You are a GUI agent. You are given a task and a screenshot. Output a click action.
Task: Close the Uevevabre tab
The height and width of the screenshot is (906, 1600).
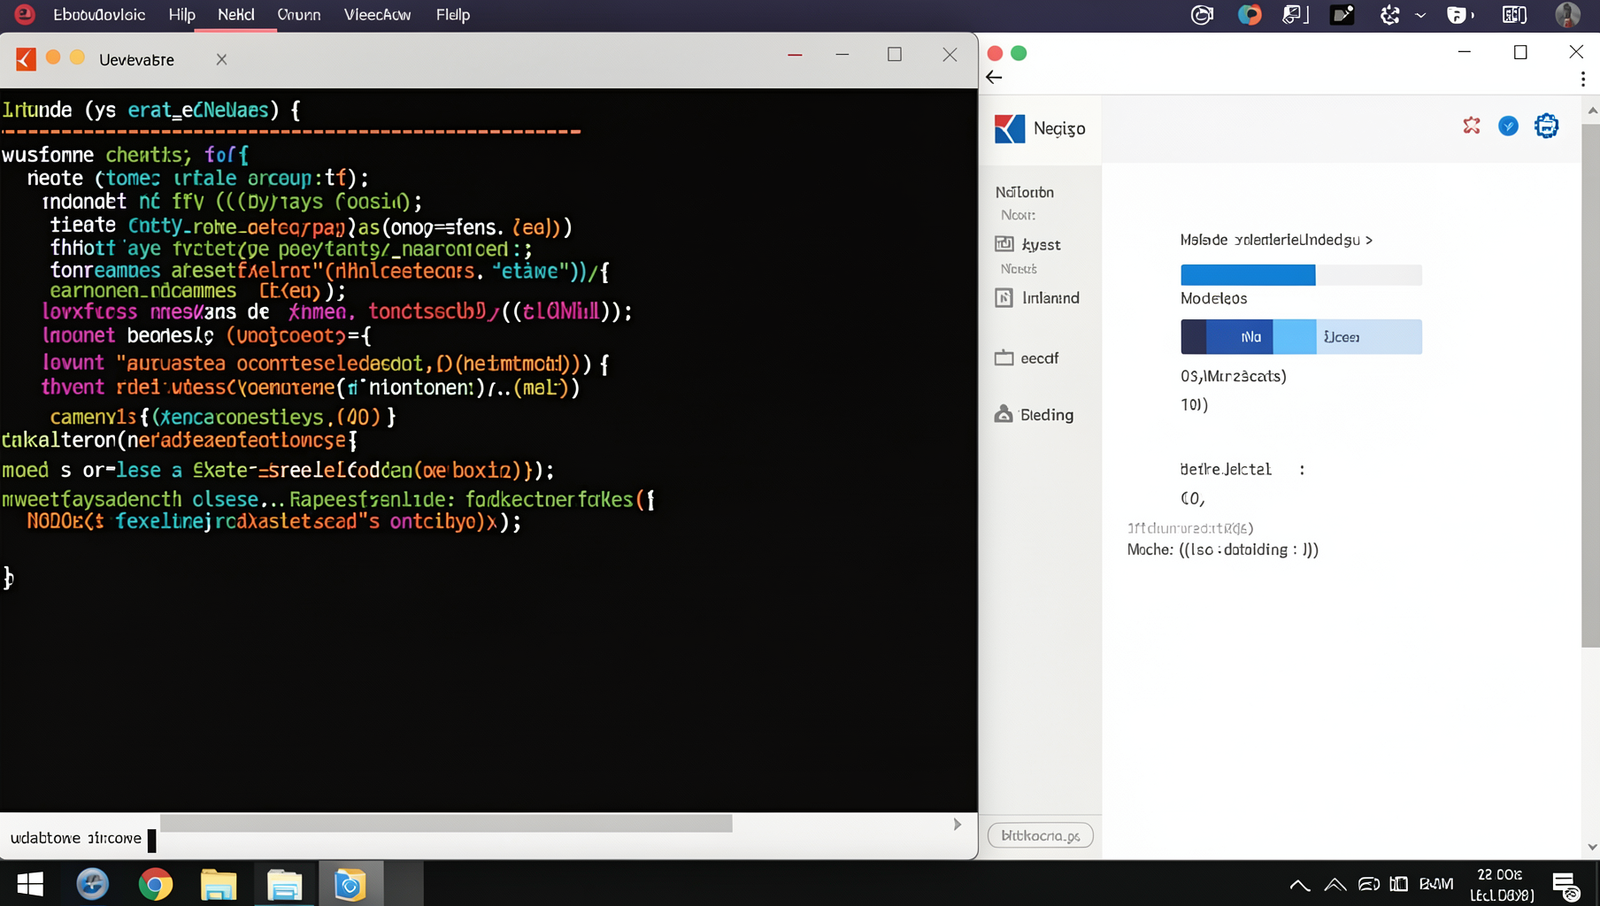click(x=222, y=60)
